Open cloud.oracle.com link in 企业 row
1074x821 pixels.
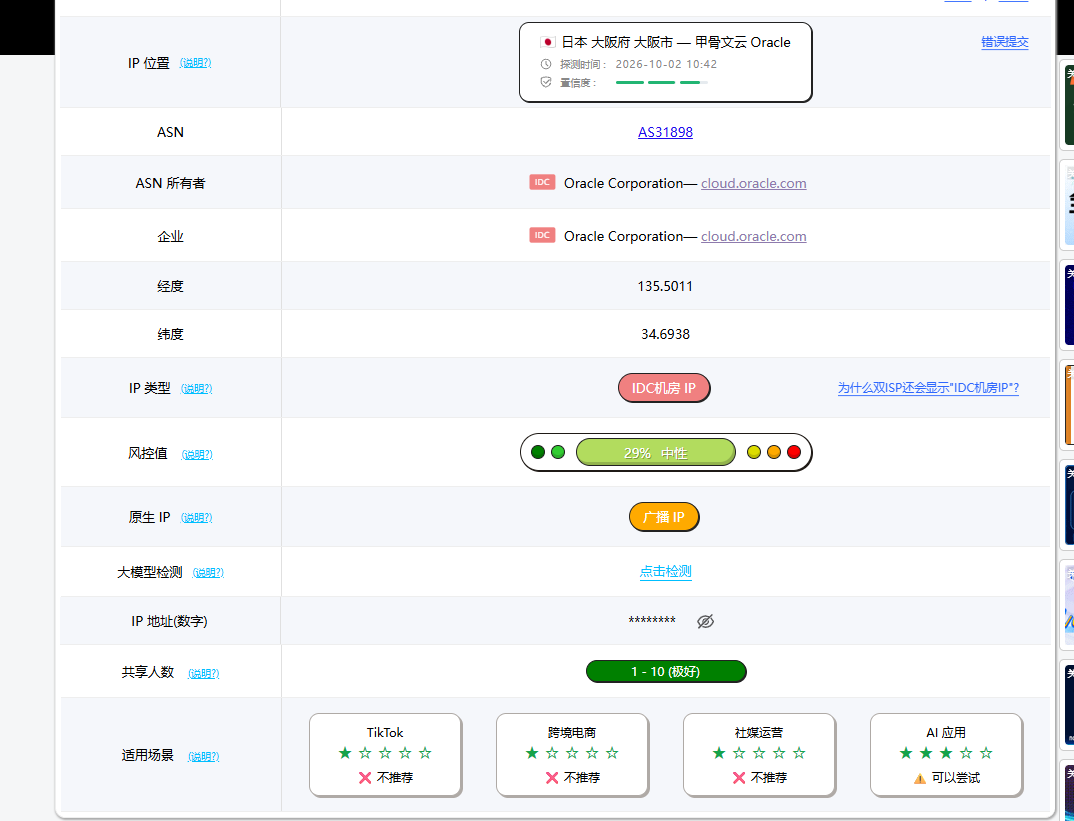point(753,236)
